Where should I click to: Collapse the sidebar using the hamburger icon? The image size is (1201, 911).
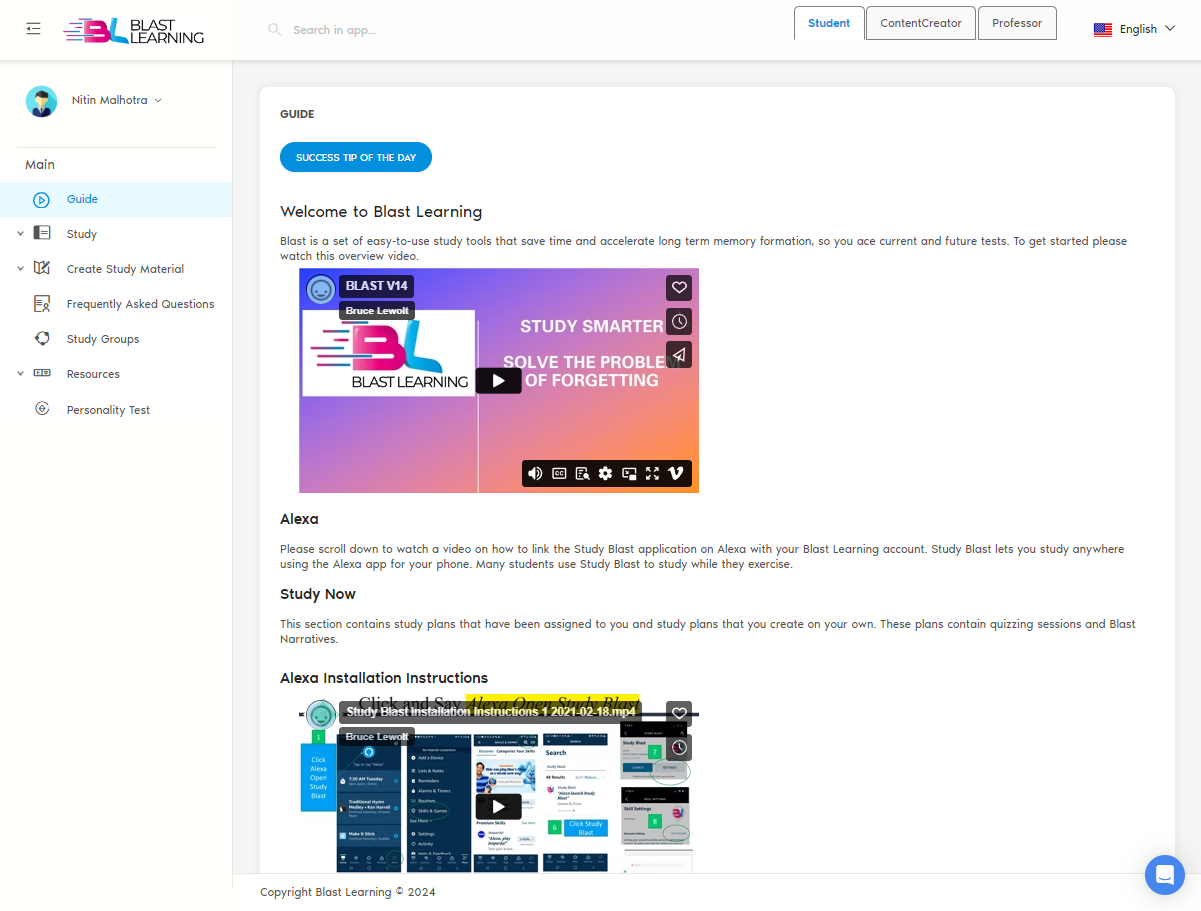[33, 28]
